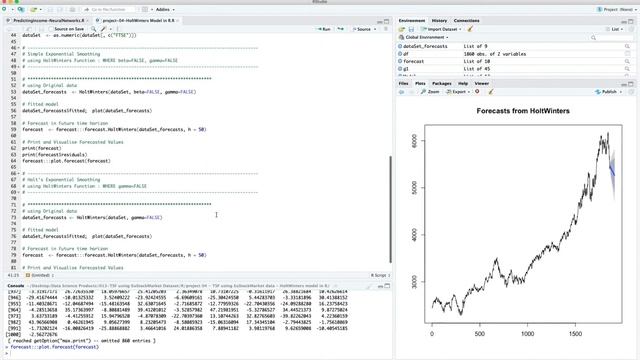The width and height of the screenshot is (640, 360).
Task: Switch to the Help tab
Action: click(462, 83)
